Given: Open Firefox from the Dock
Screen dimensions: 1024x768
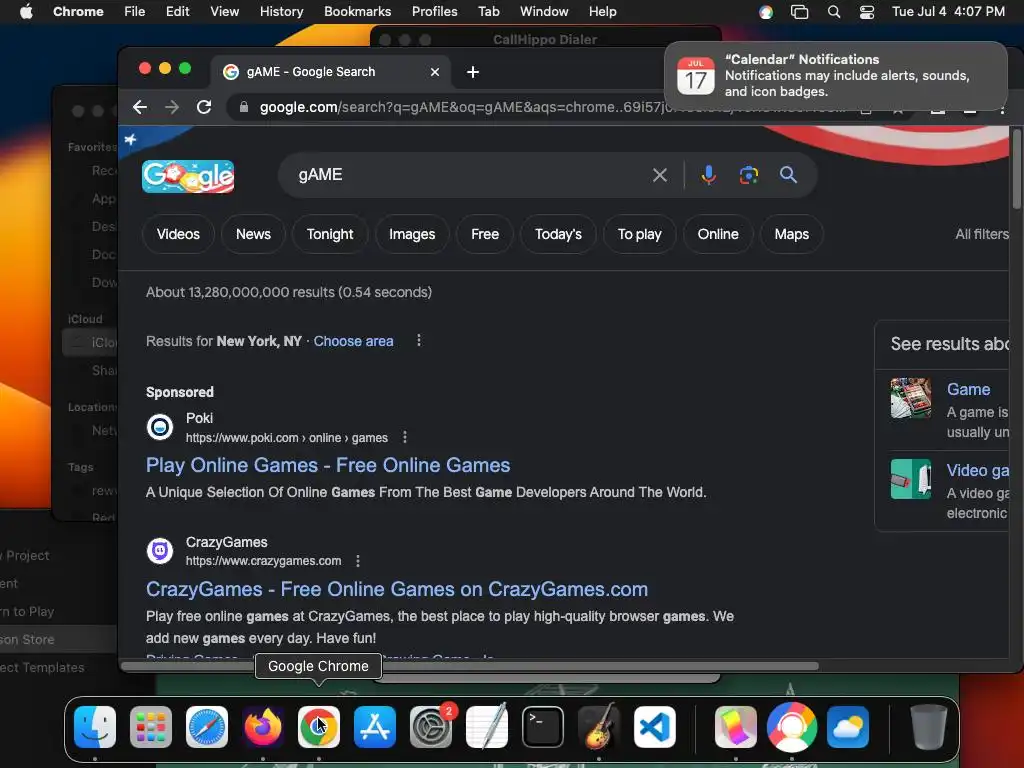Looking at the screenshot, I should tap(263, 727).
